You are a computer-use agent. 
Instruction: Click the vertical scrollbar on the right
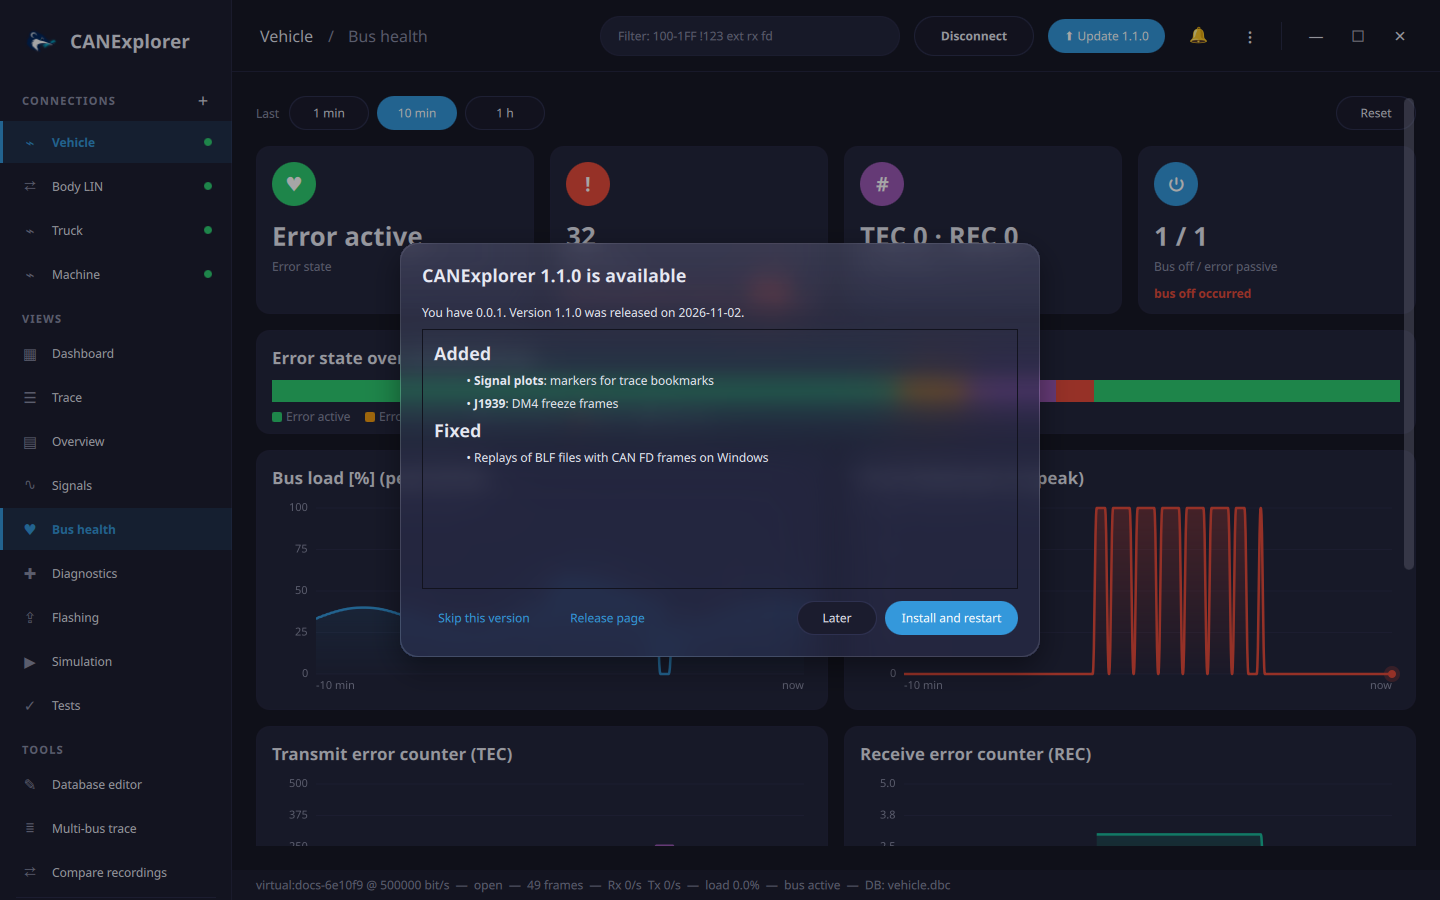point(1409,333)
